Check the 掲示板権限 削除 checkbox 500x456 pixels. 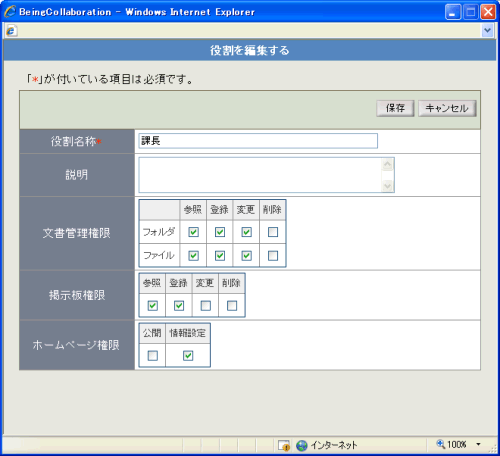[232, 306]
